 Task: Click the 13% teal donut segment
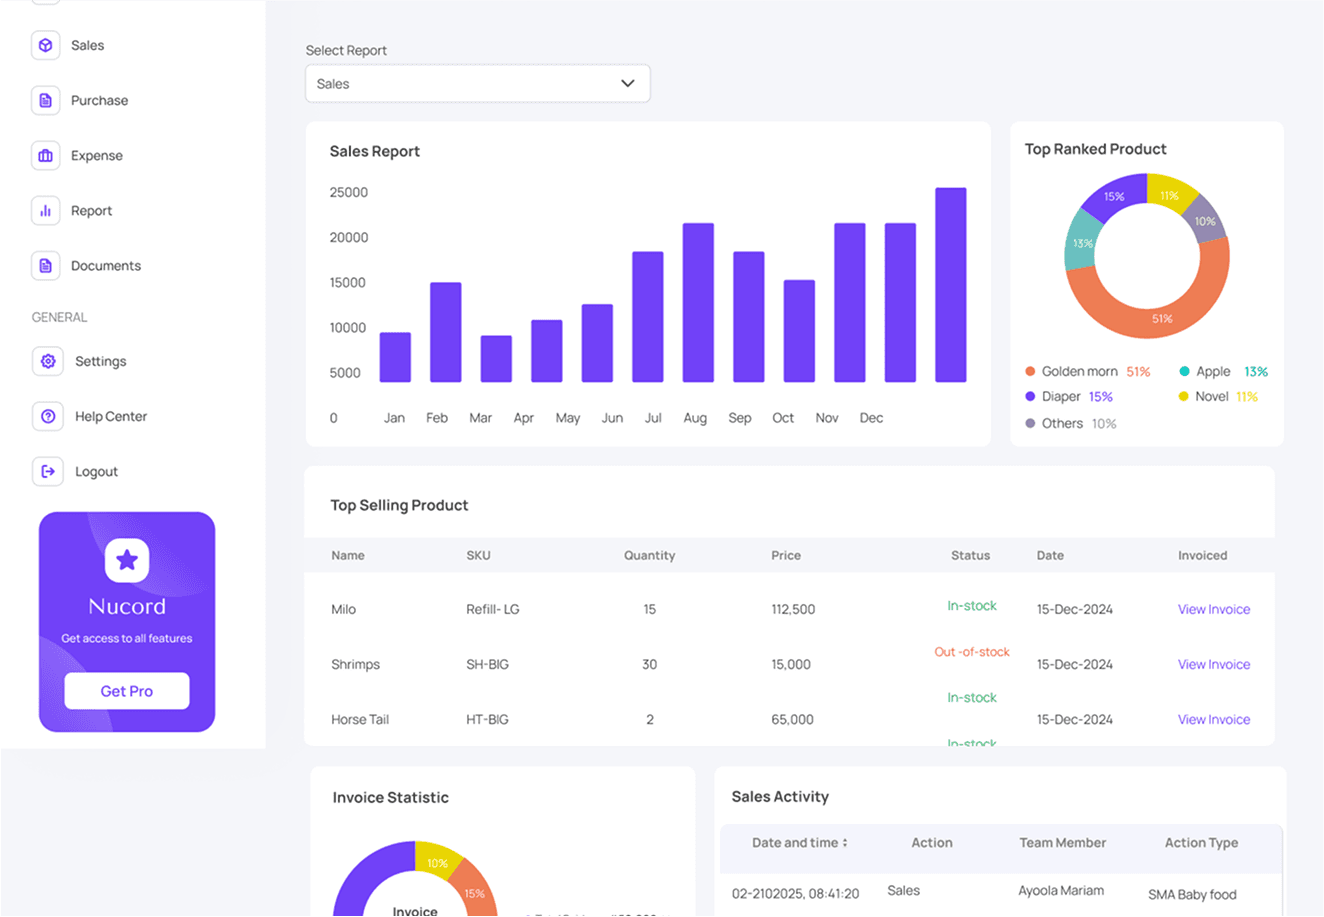(1082, 242)
